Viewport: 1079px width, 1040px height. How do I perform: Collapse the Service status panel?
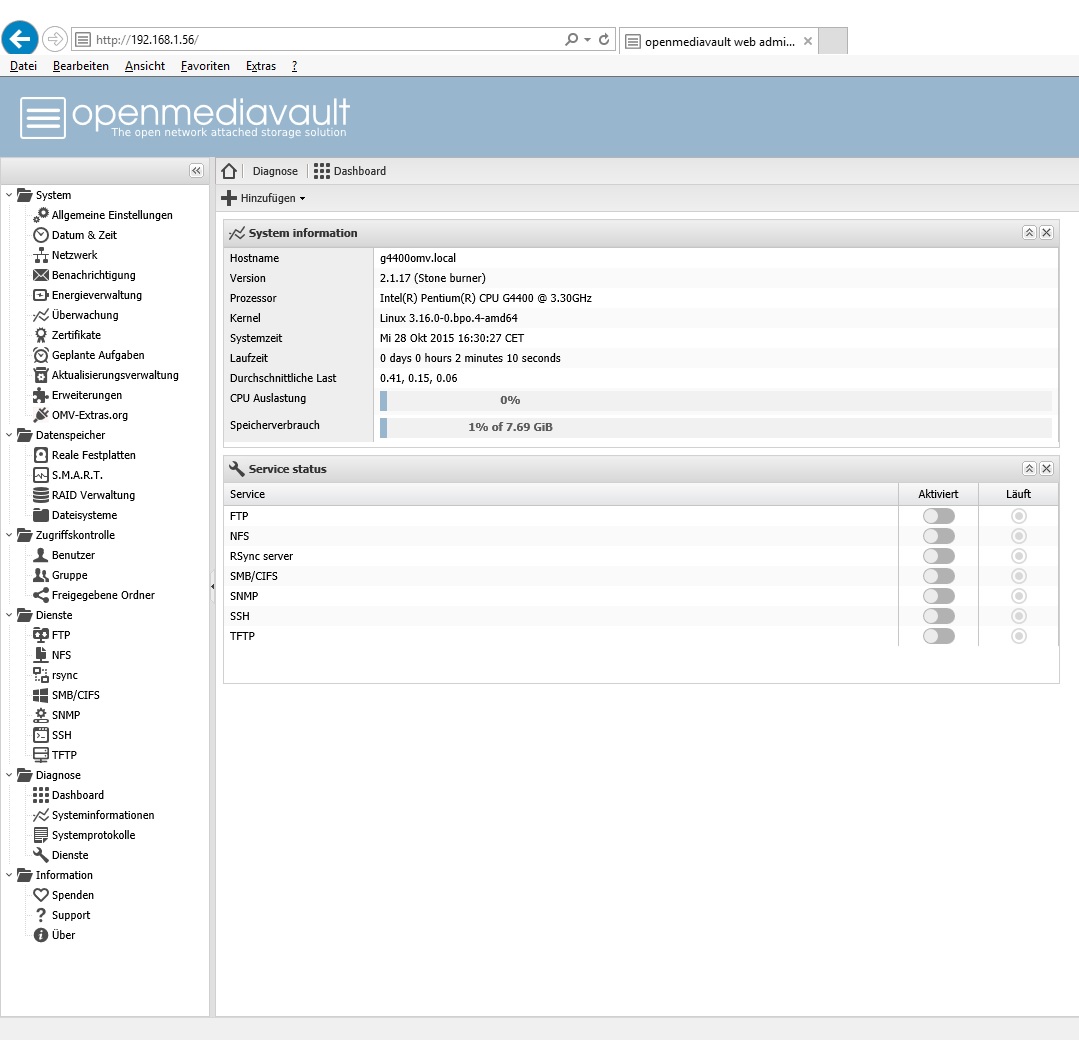(1029, 469)
